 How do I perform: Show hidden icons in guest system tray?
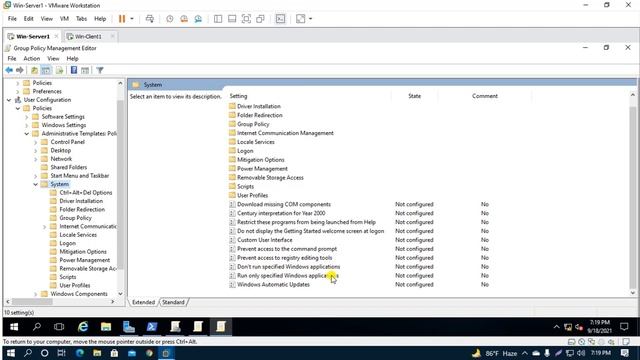pos(556,327)
